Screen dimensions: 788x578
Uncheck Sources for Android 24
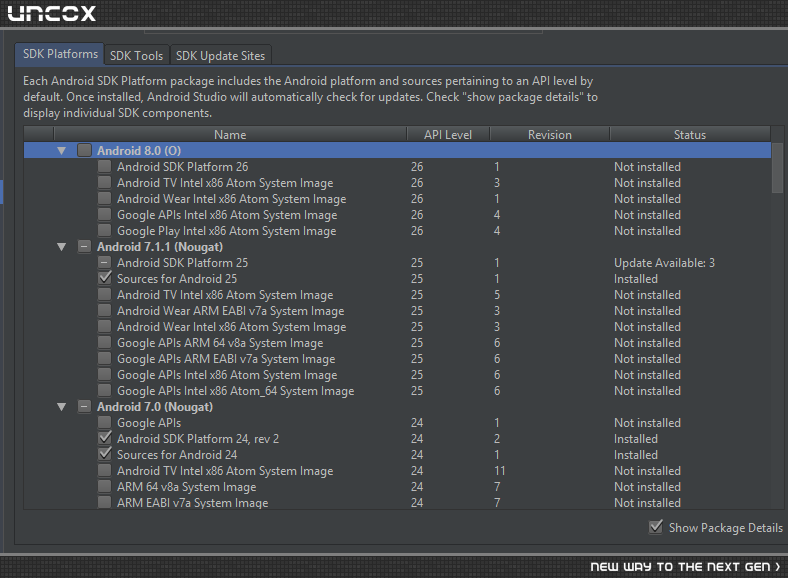[105, 454]
